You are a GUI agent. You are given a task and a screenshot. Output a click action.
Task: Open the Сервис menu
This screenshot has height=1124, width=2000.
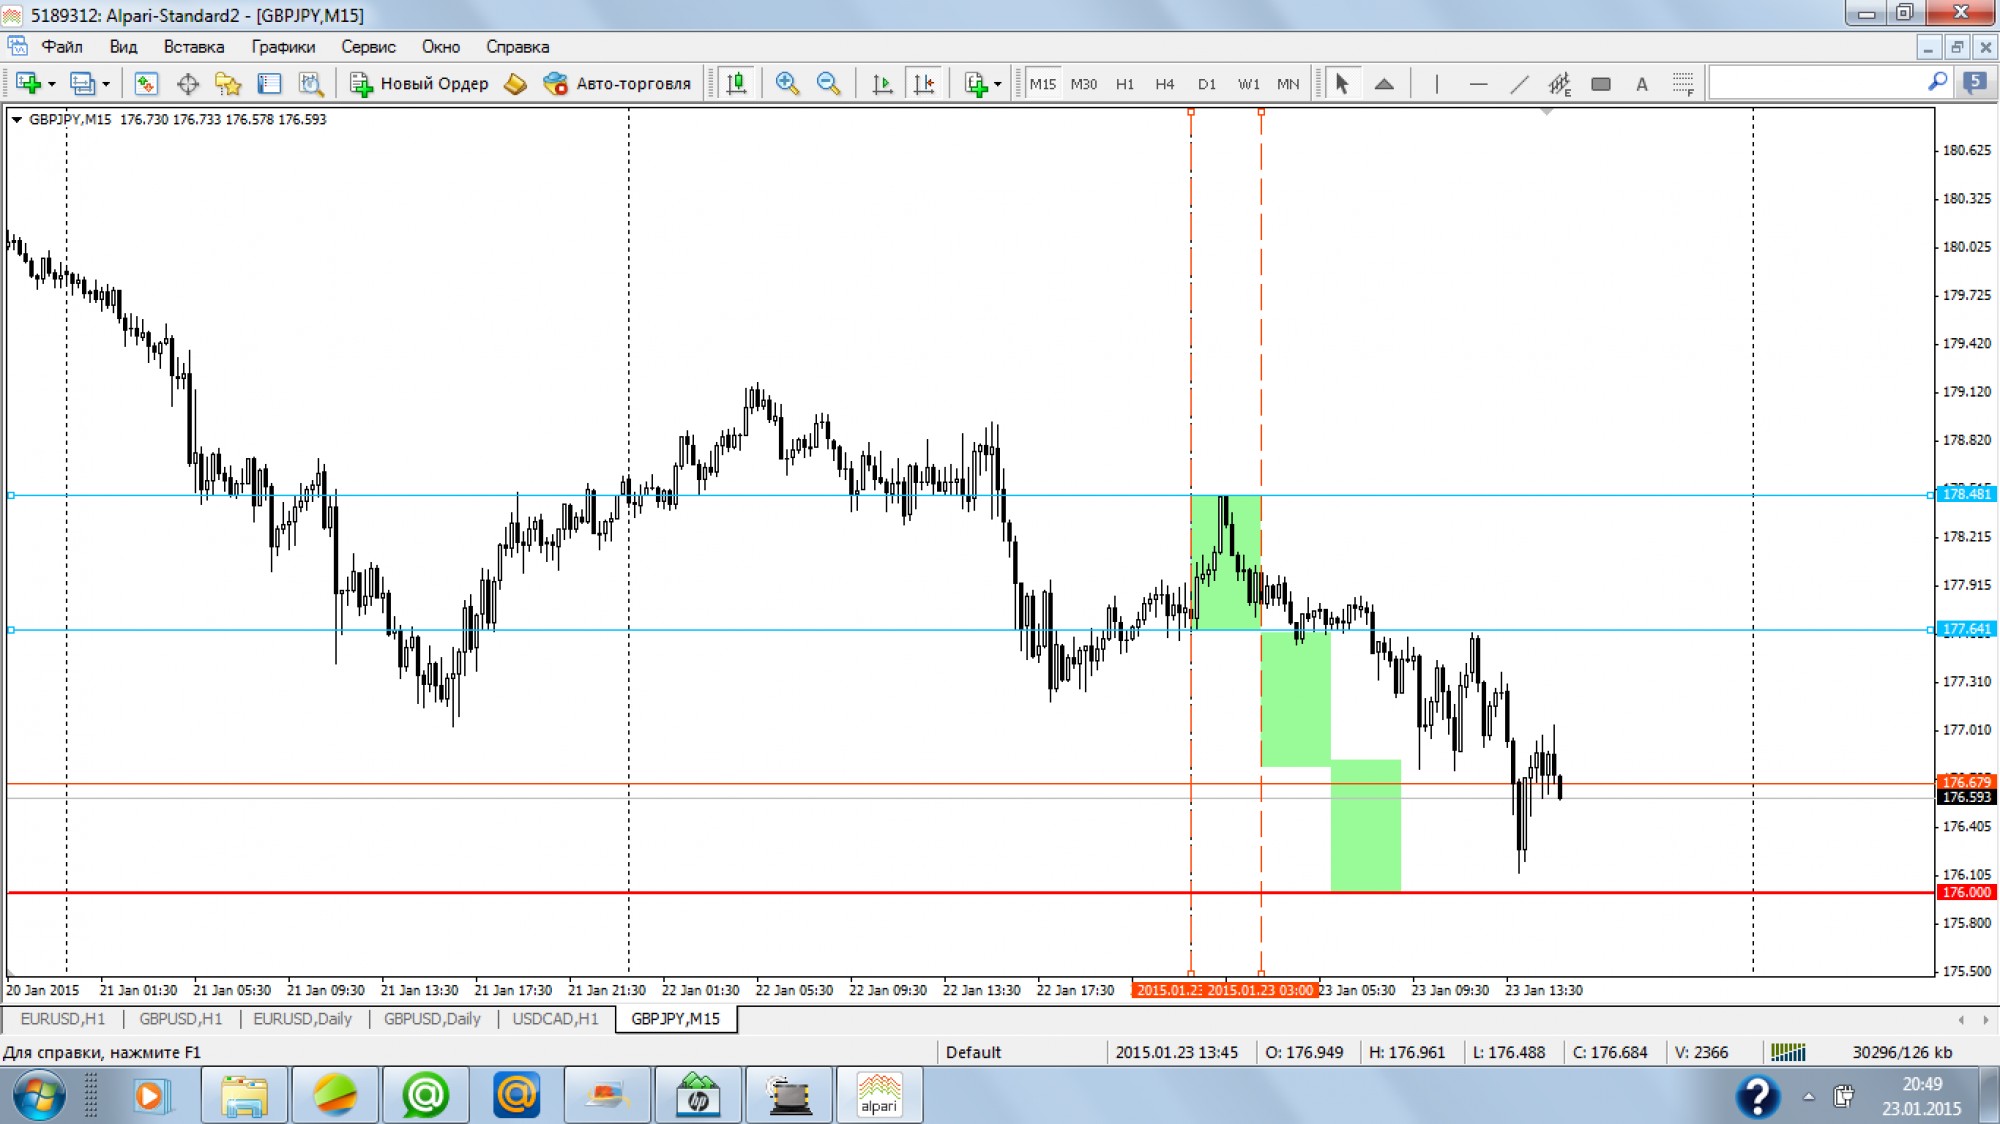(x=368, y=47)
